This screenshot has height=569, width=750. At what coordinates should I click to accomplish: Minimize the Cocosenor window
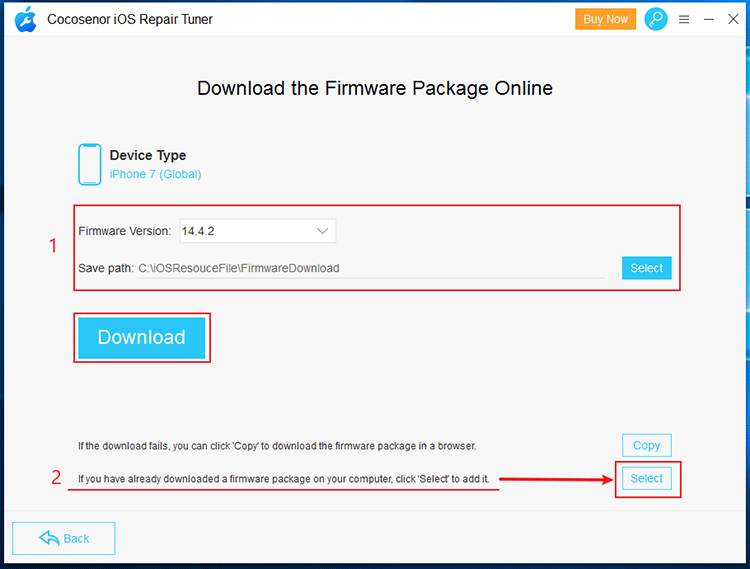pos(708,19)
